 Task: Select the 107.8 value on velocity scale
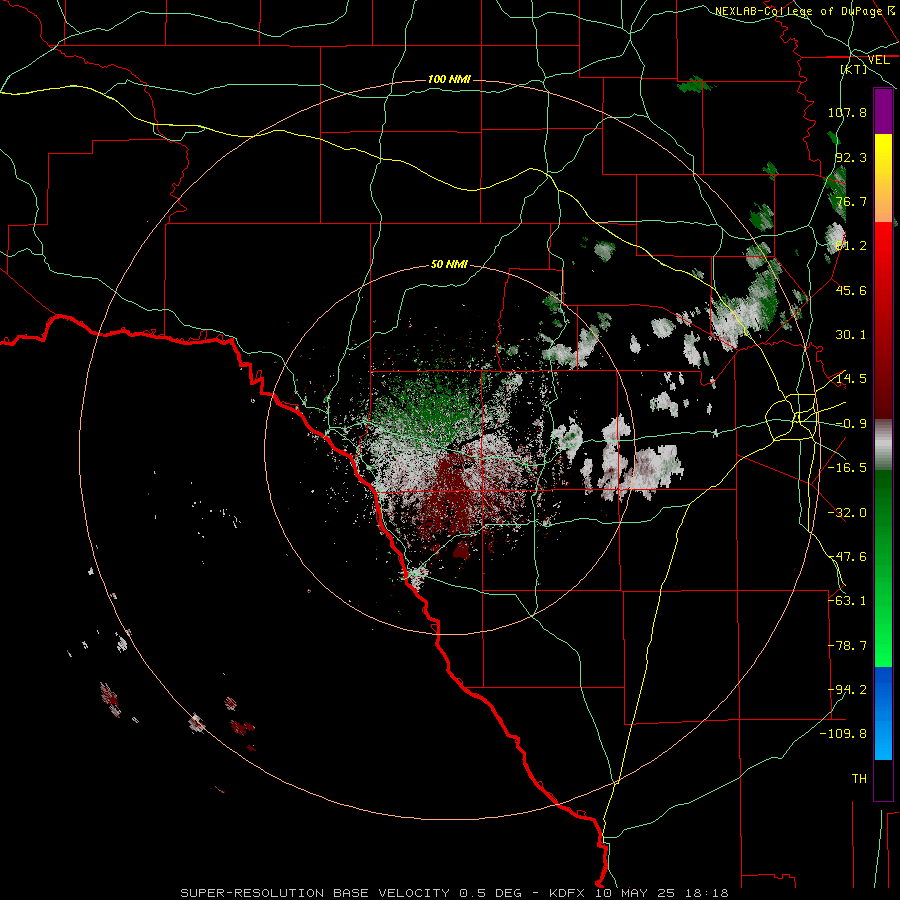[x=847, y=112]
